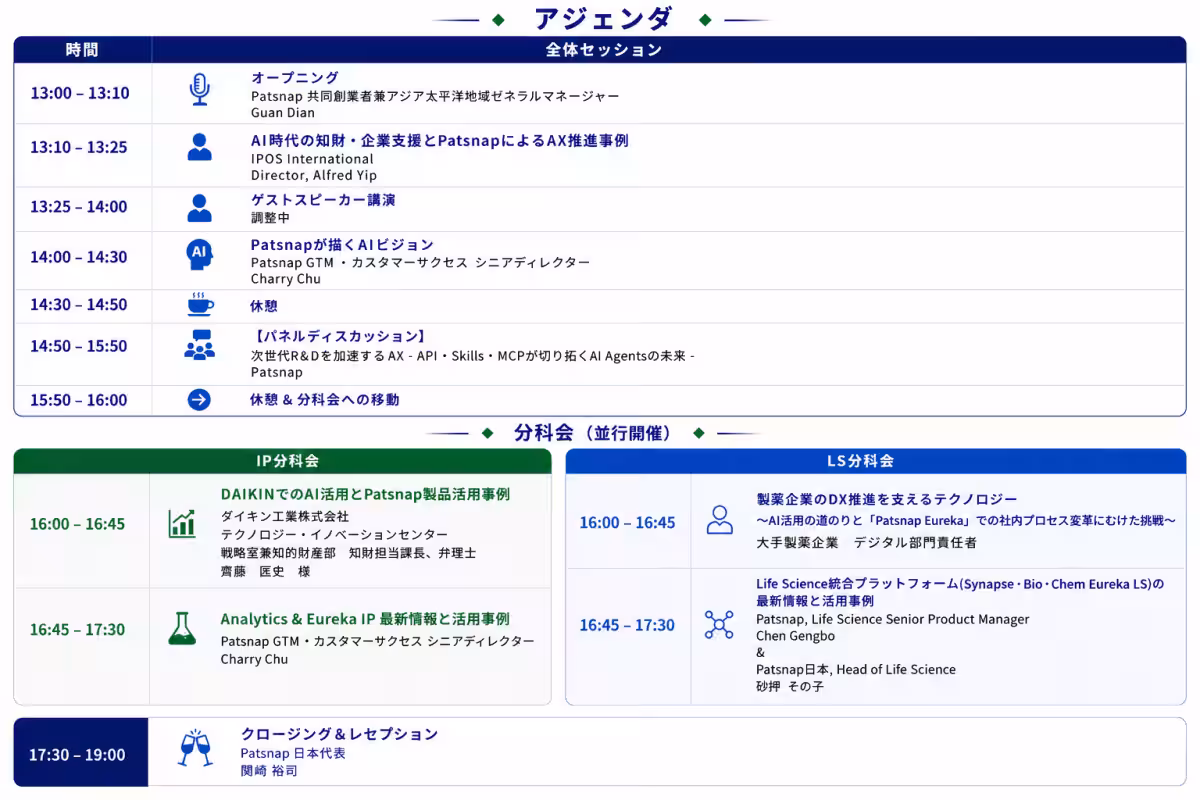Click the 調整中 text under guest speaker

[x=270, y=217]
